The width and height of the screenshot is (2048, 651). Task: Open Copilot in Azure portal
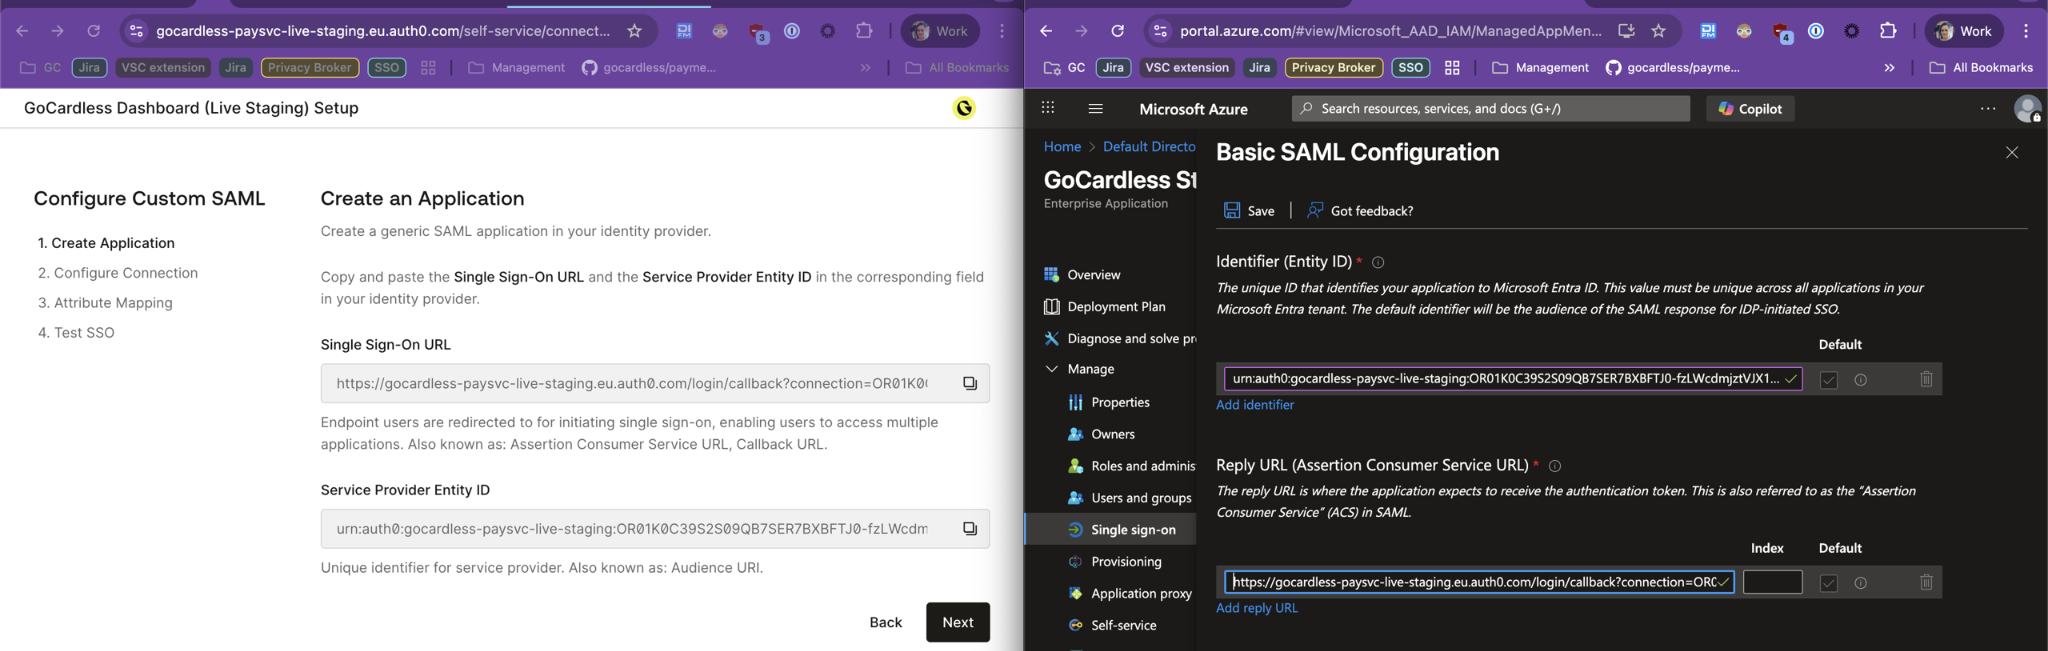(1750, 109)
